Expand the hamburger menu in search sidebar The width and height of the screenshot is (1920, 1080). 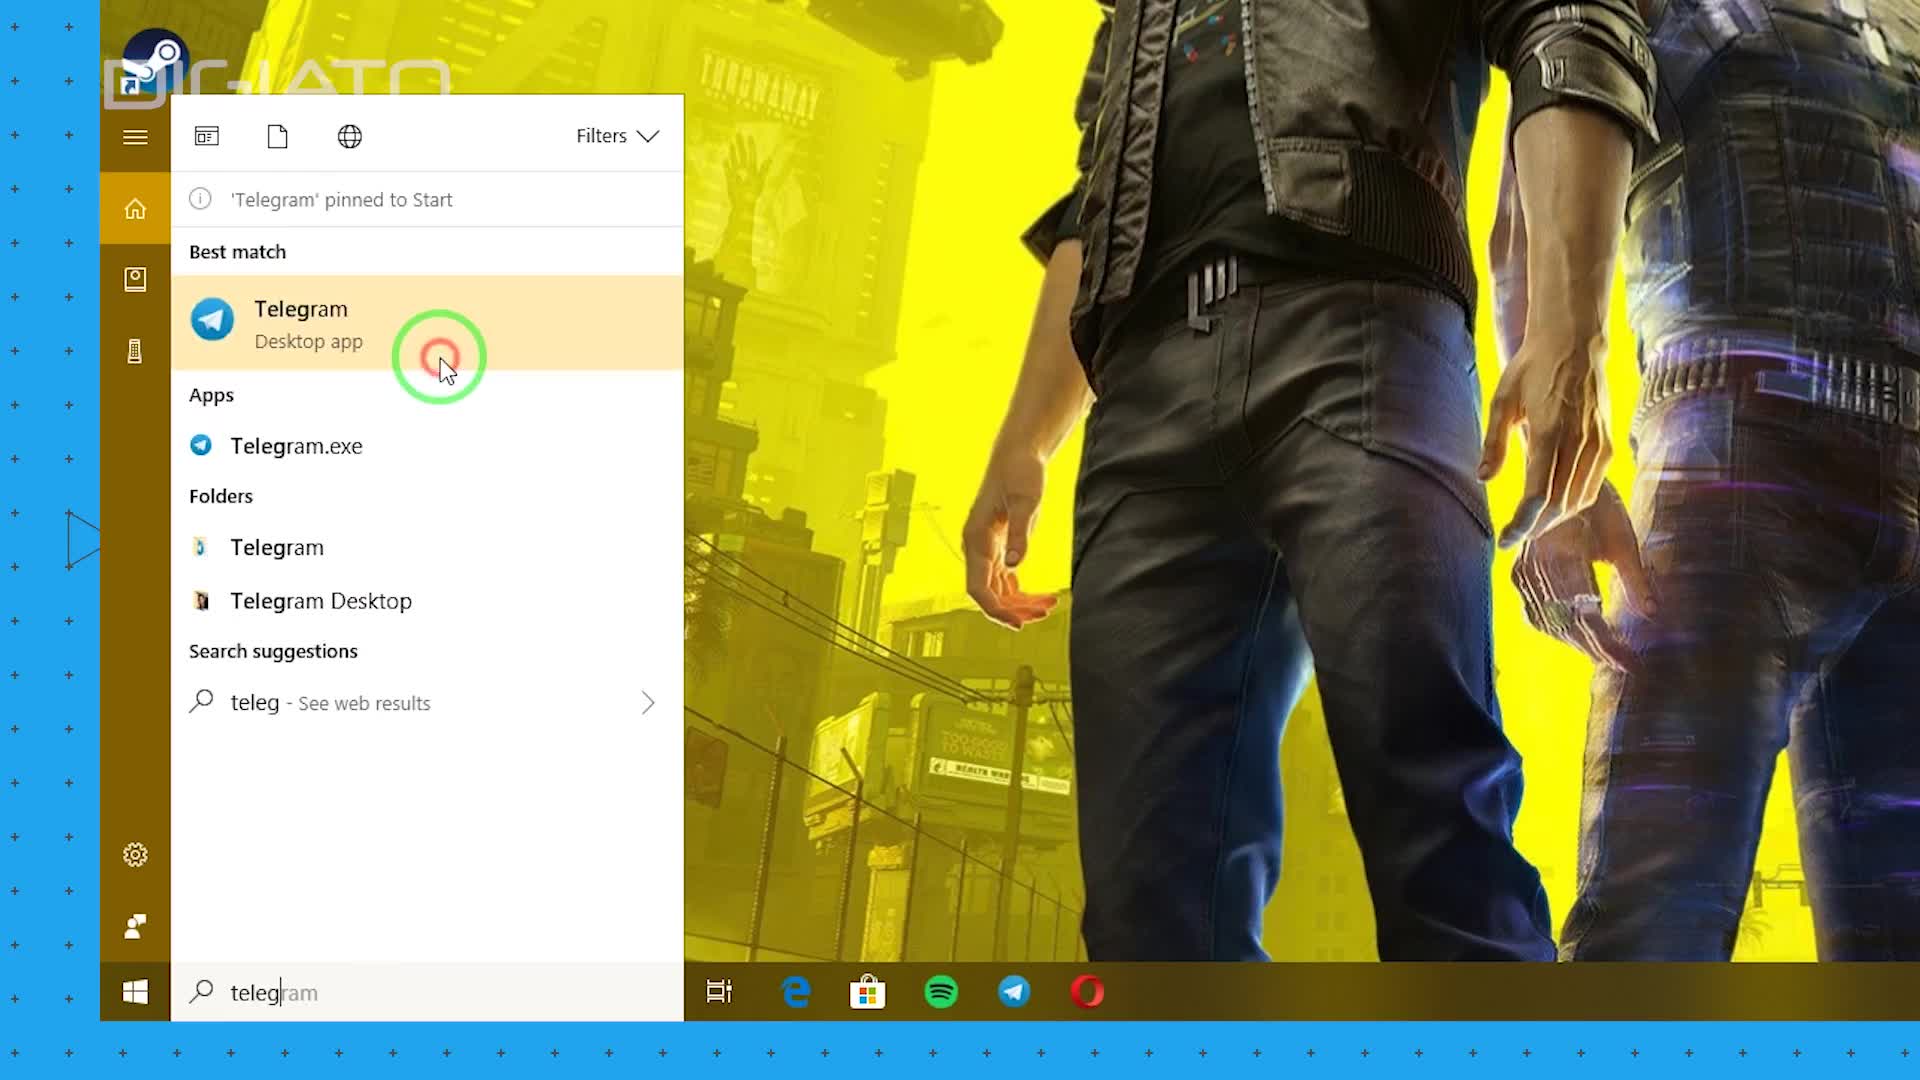pyautogui.click(x=135, y=137)
